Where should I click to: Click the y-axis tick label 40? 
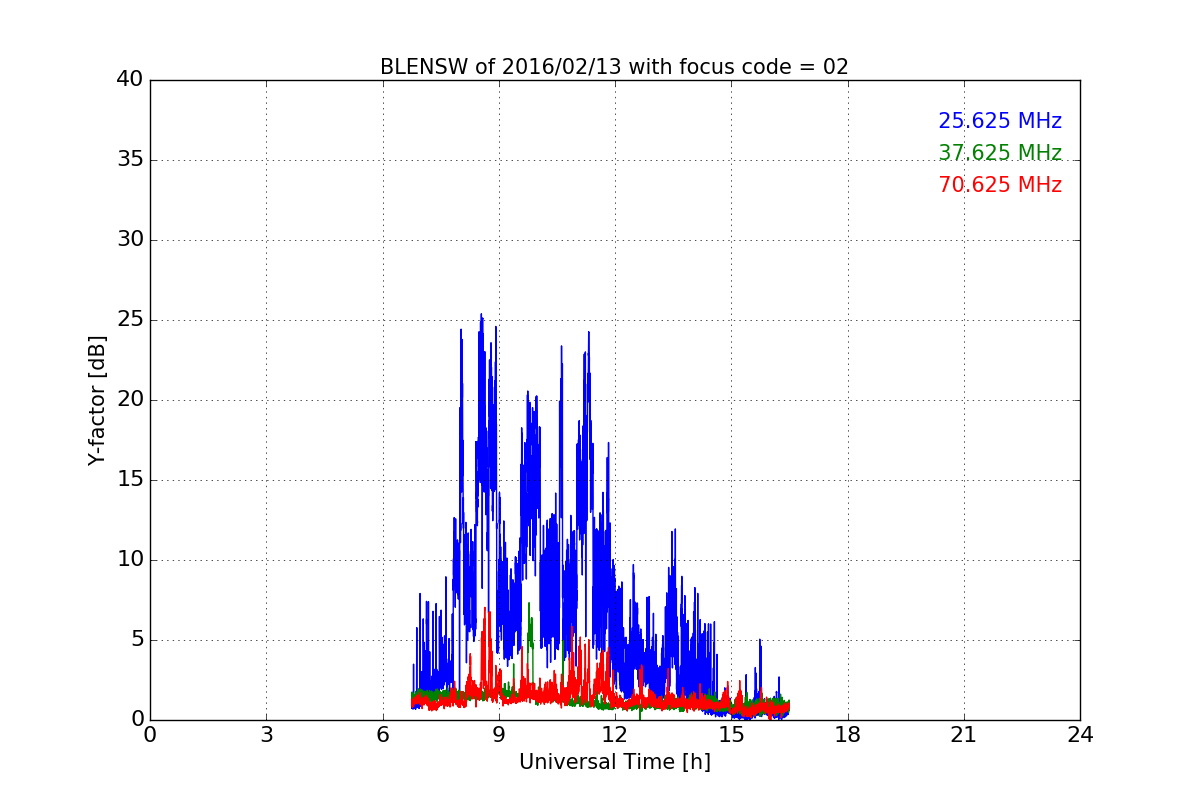point(129,80)
